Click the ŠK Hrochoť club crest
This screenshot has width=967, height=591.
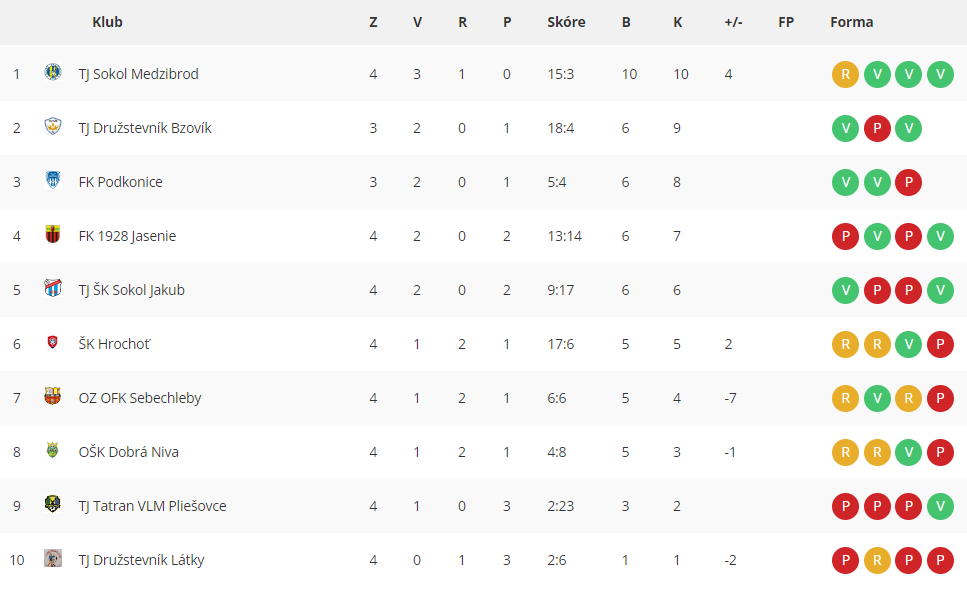pyautogui.click(x=53, y=342)
